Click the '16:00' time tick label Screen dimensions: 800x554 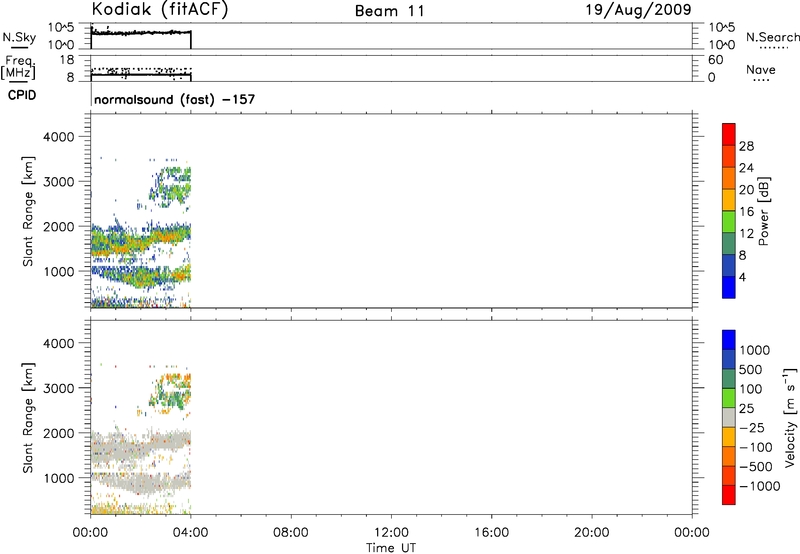[x=491, y=533]
